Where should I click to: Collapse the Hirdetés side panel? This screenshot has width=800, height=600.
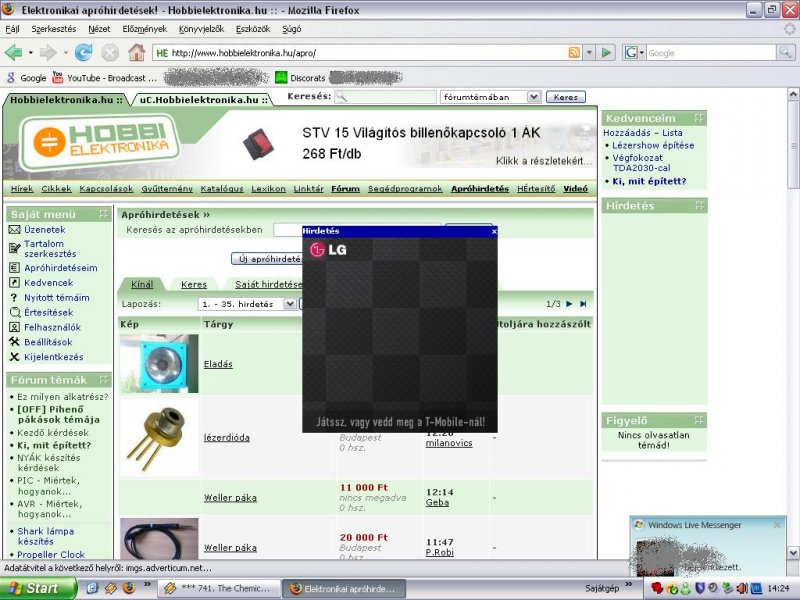(699, 206)
